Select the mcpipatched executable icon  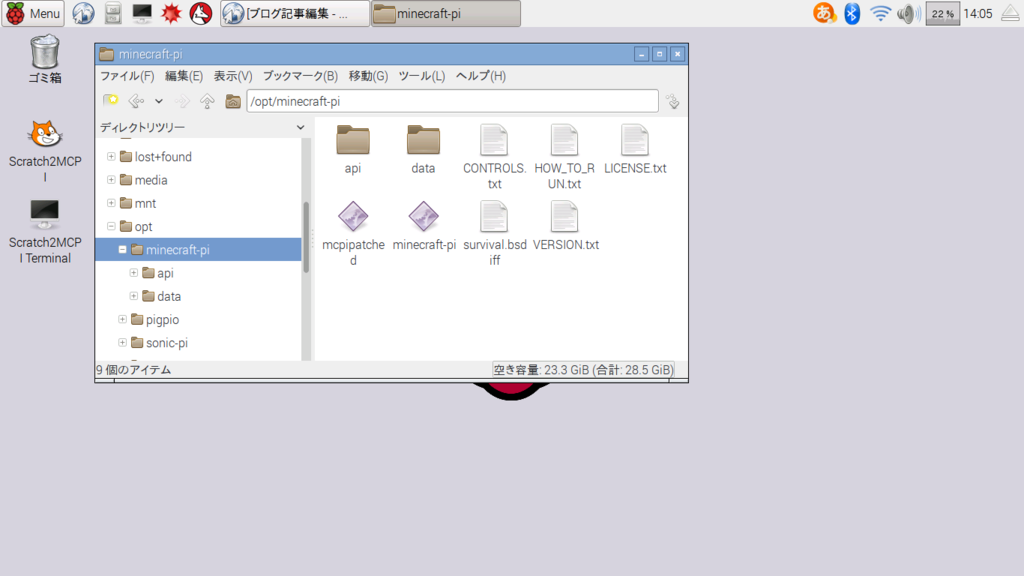point(353,216)
